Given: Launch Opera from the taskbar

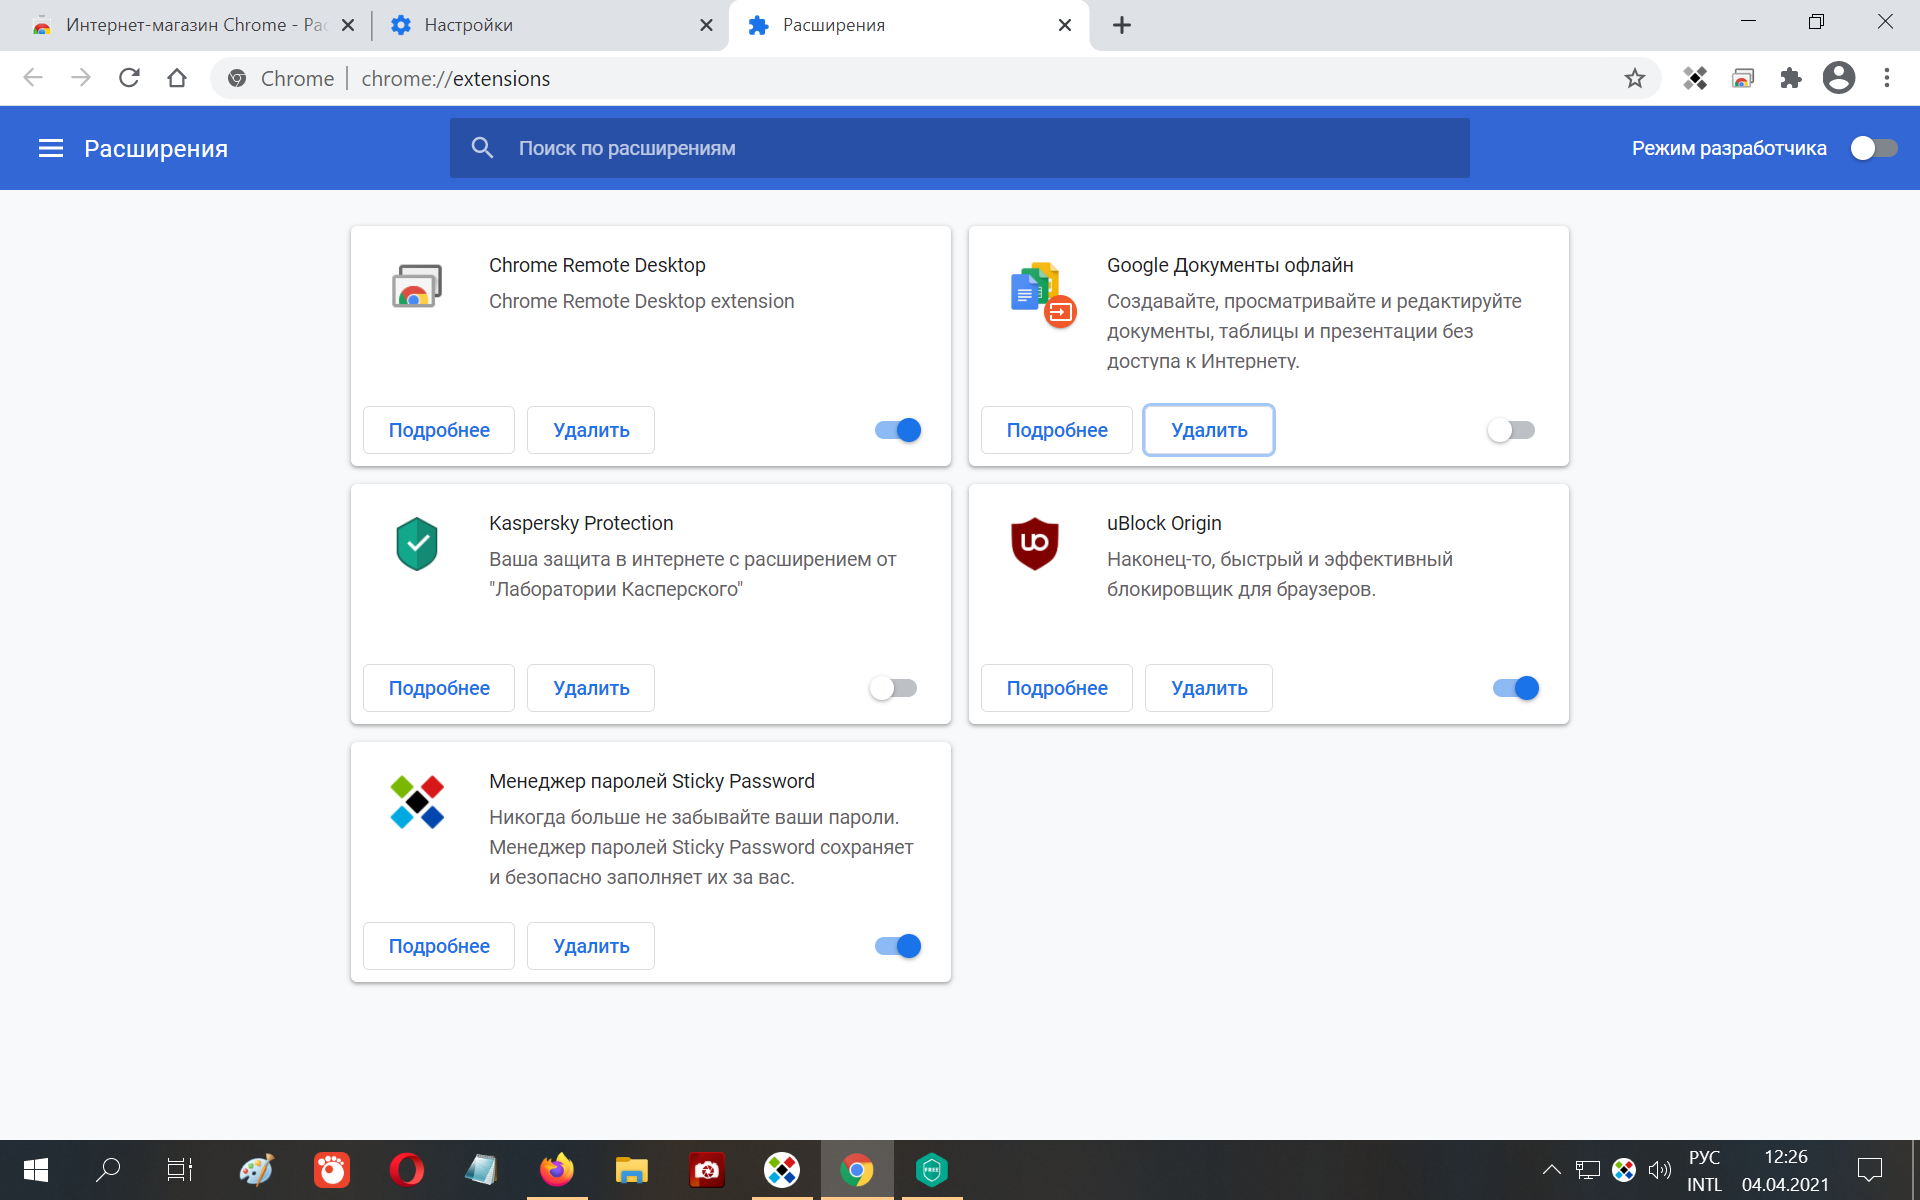Looking at the screenshot, I should (x=407, y=1170).
